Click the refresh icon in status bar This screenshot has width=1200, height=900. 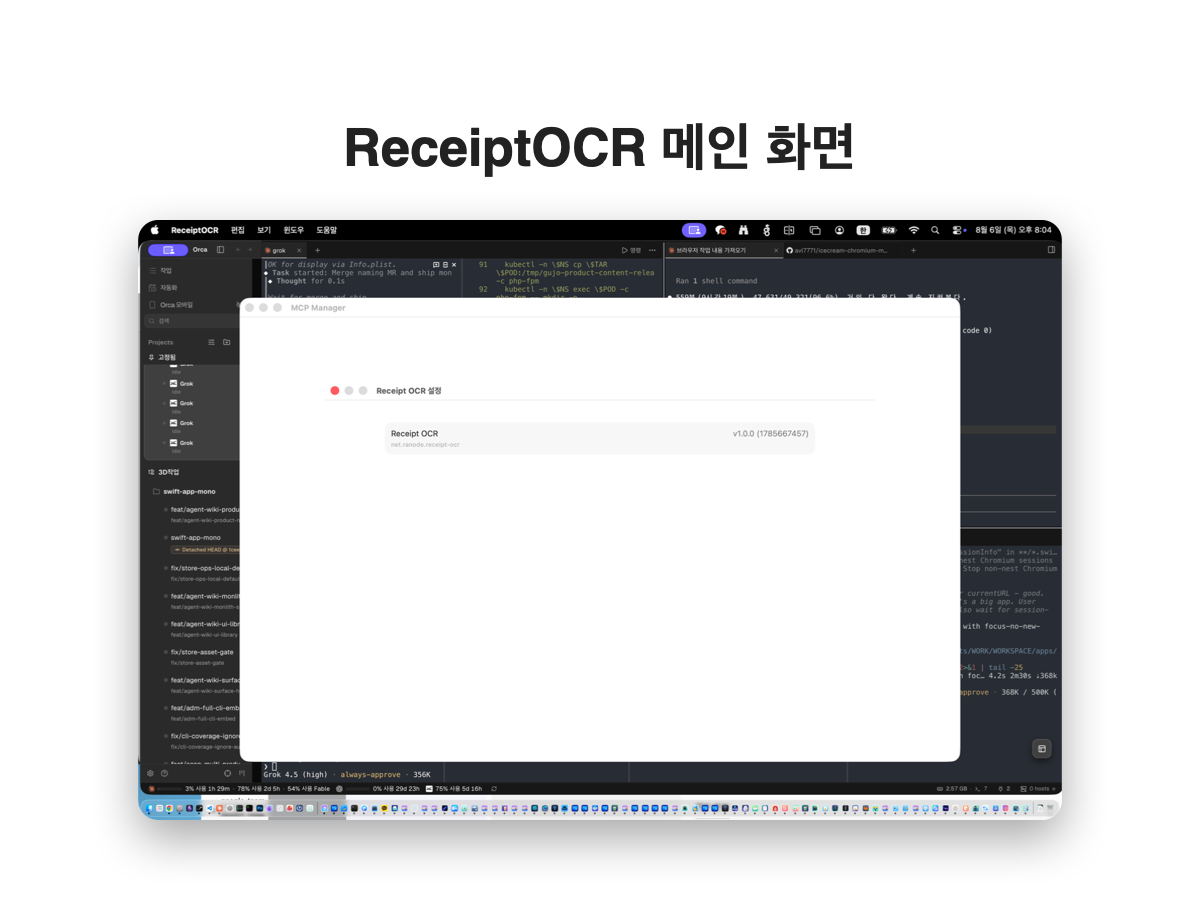click(x=495, y=788)
